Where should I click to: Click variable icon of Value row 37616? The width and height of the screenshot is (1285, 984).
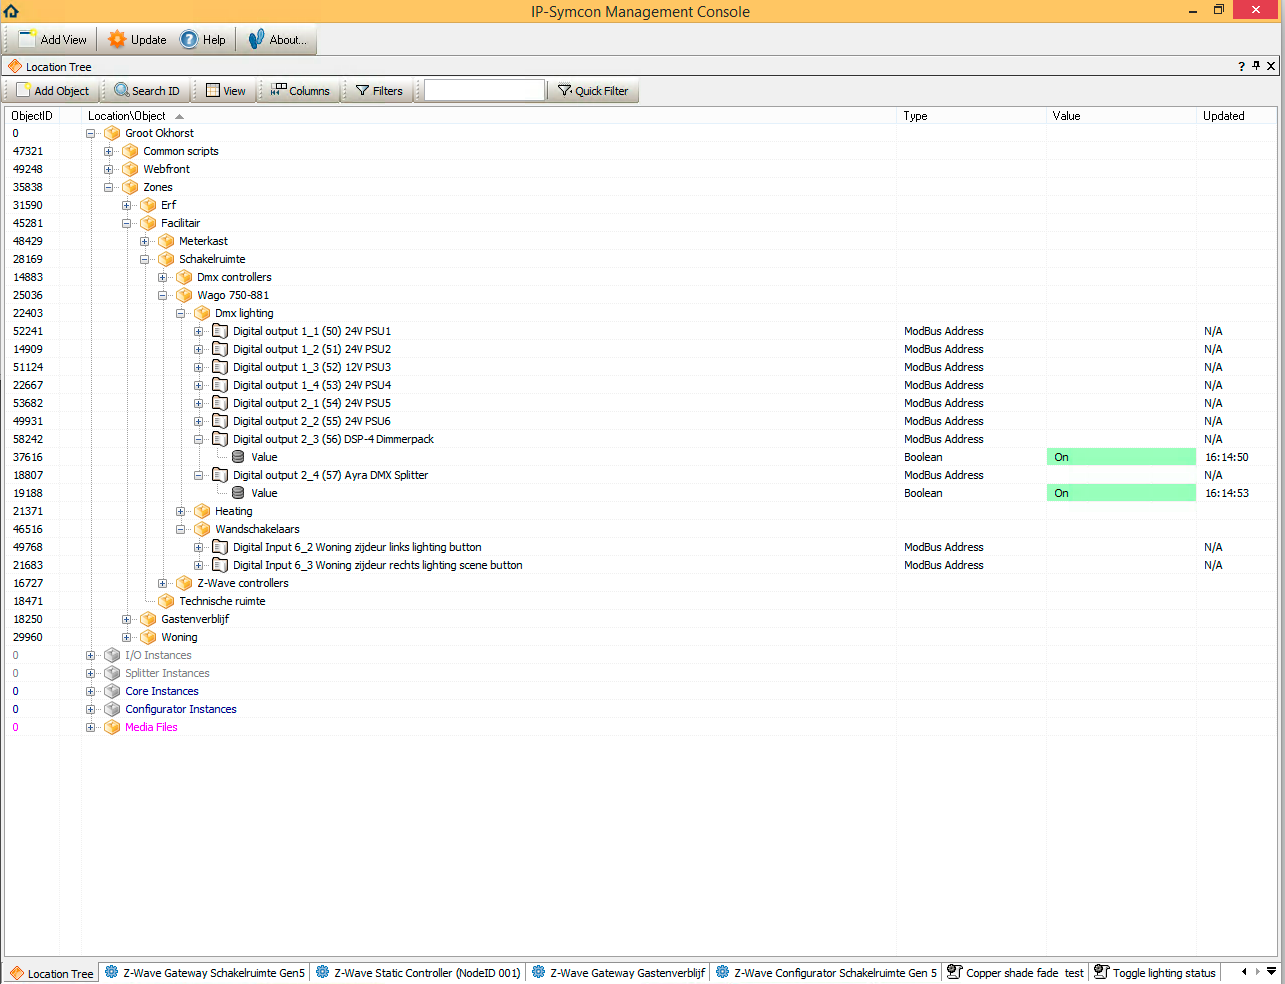(x=238, y=457)
